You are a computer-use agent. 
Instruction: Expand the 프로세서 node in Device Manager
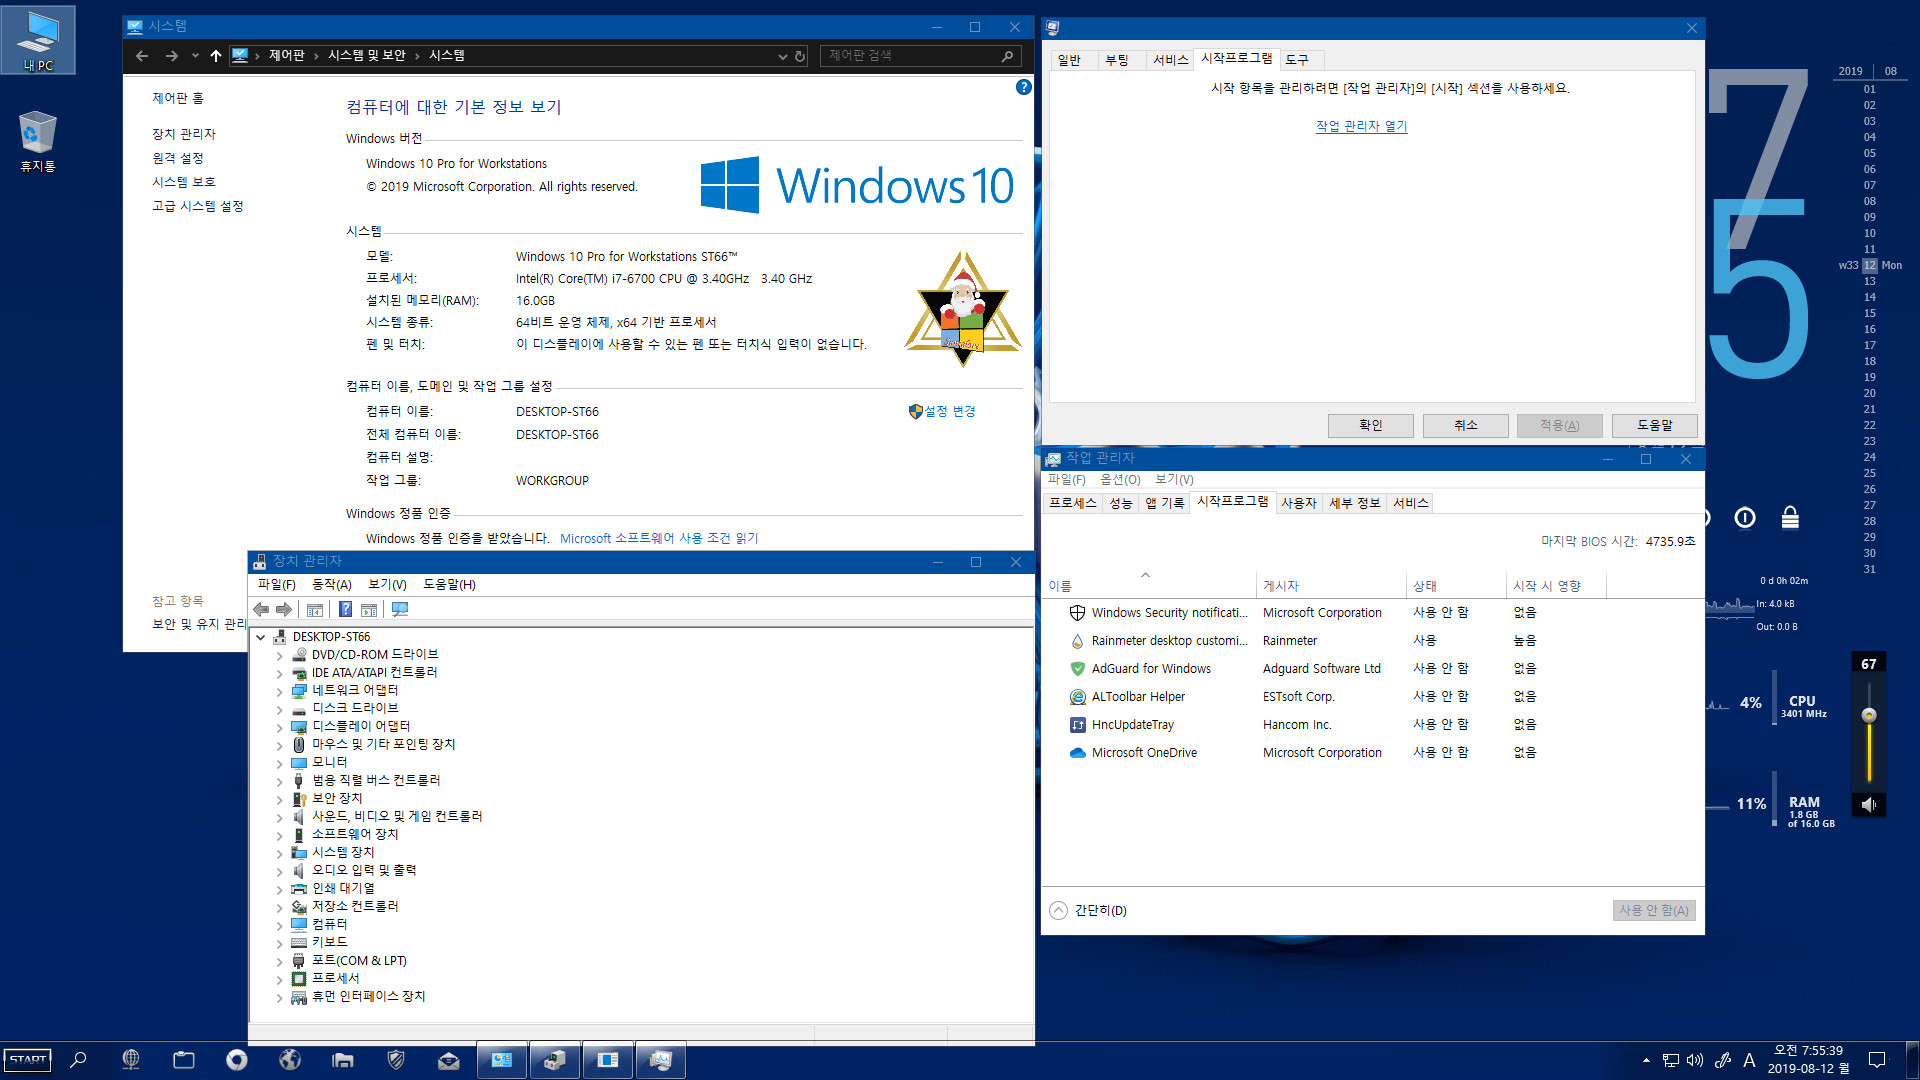pos(279,979)
